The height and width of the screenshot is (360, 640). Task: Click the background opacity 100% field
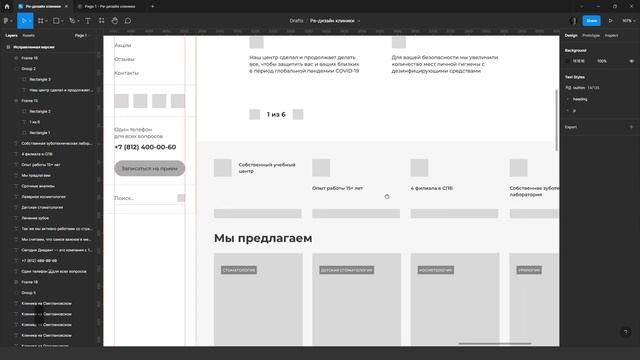point(602,61)
